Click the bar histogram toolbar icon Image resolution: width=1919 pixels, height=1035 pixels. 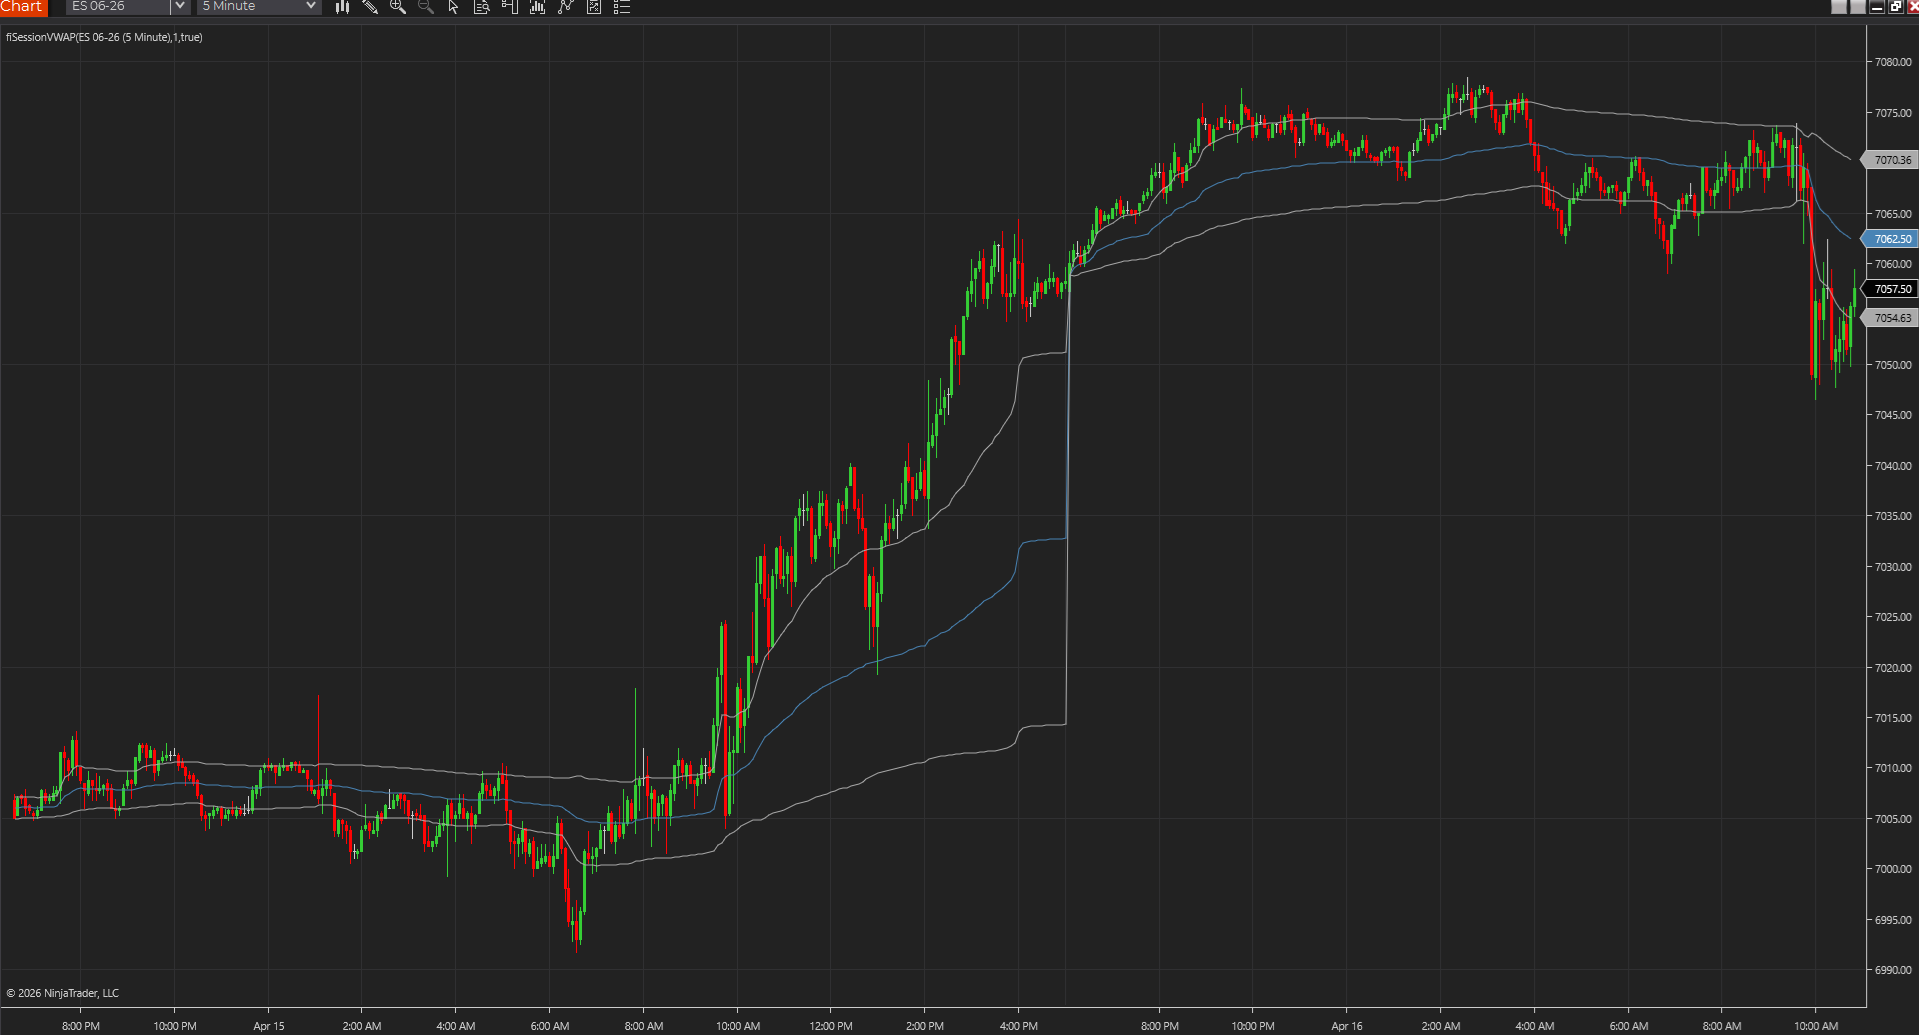pyautogui.click(x=537, y=7)
